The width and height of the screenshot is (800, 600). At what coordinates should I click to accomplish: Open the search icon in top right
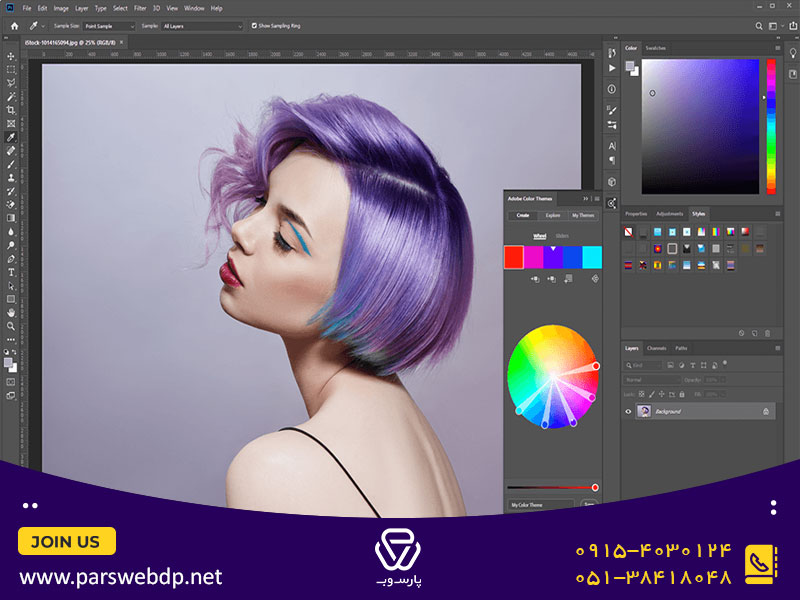point(759,26)
